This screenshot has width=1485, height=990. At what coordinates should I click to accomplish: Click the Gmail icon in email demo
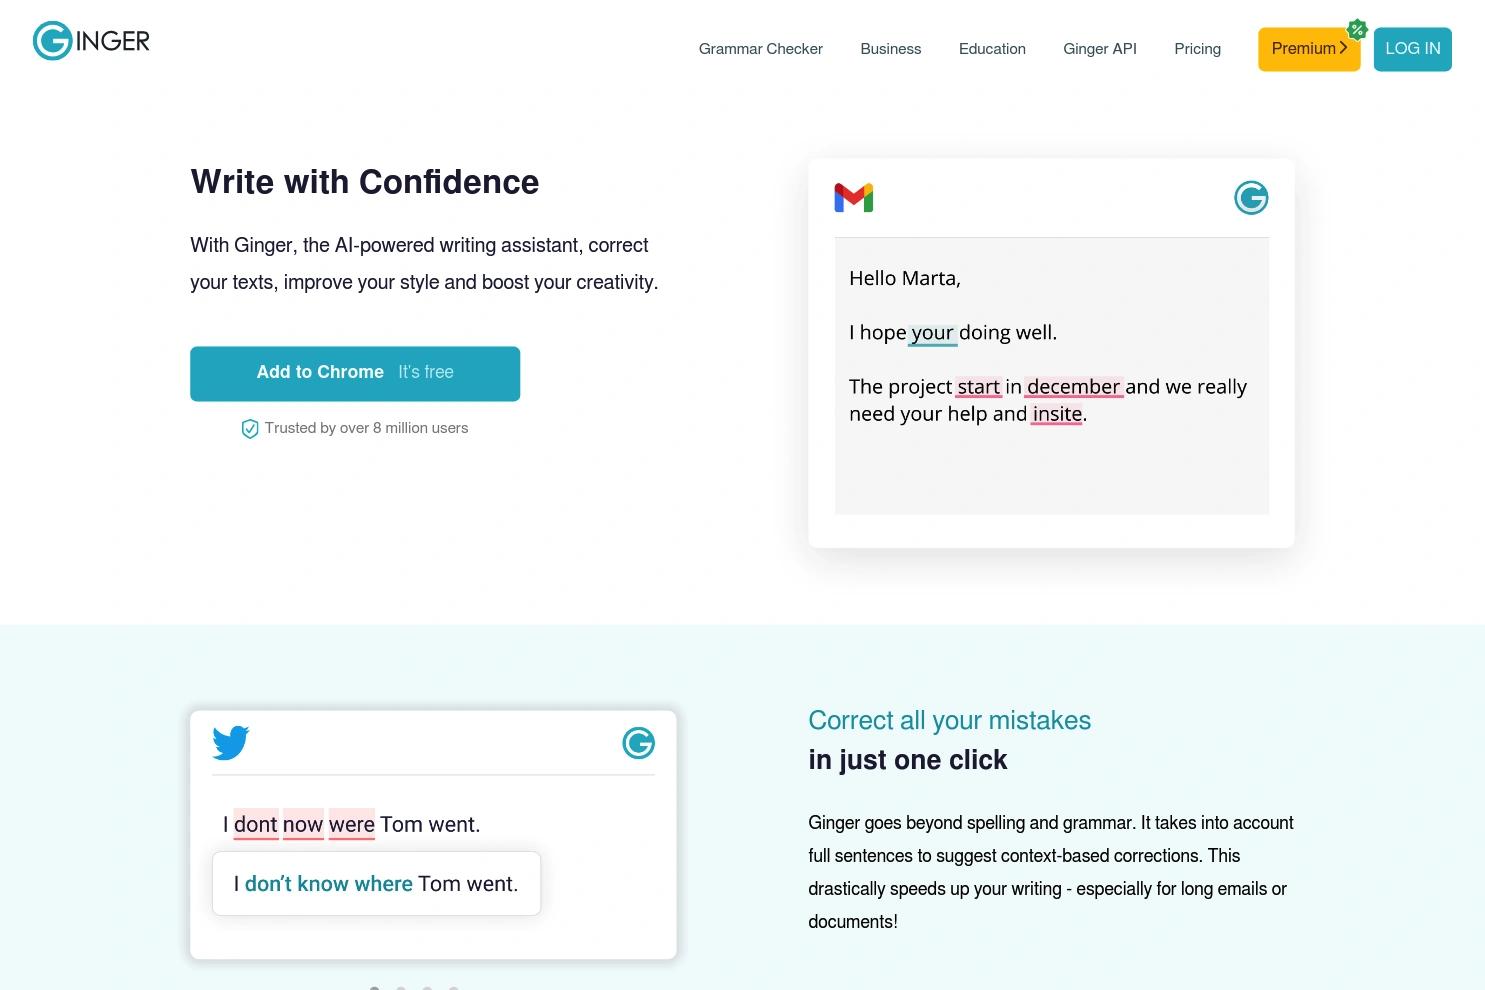(x=853, y=198)
